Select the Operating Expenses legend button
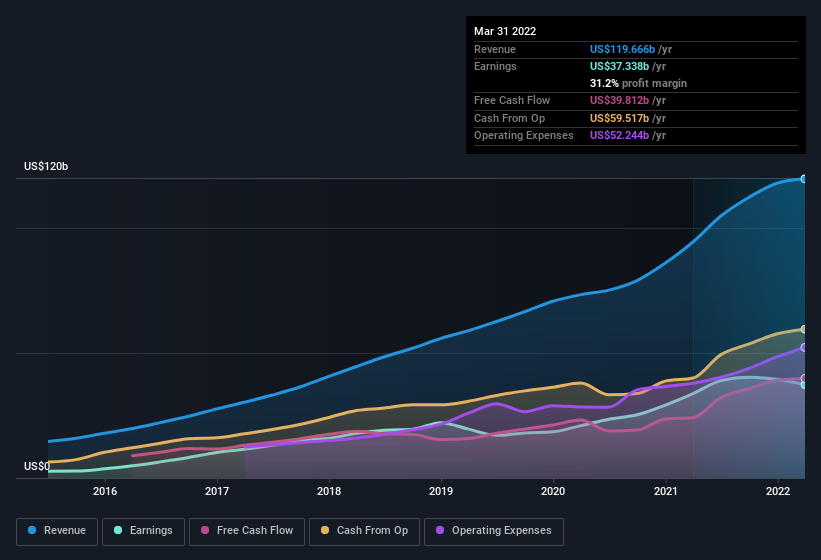Screen dimensions: 821x560 pyautogui.click(x=493, y=531)
